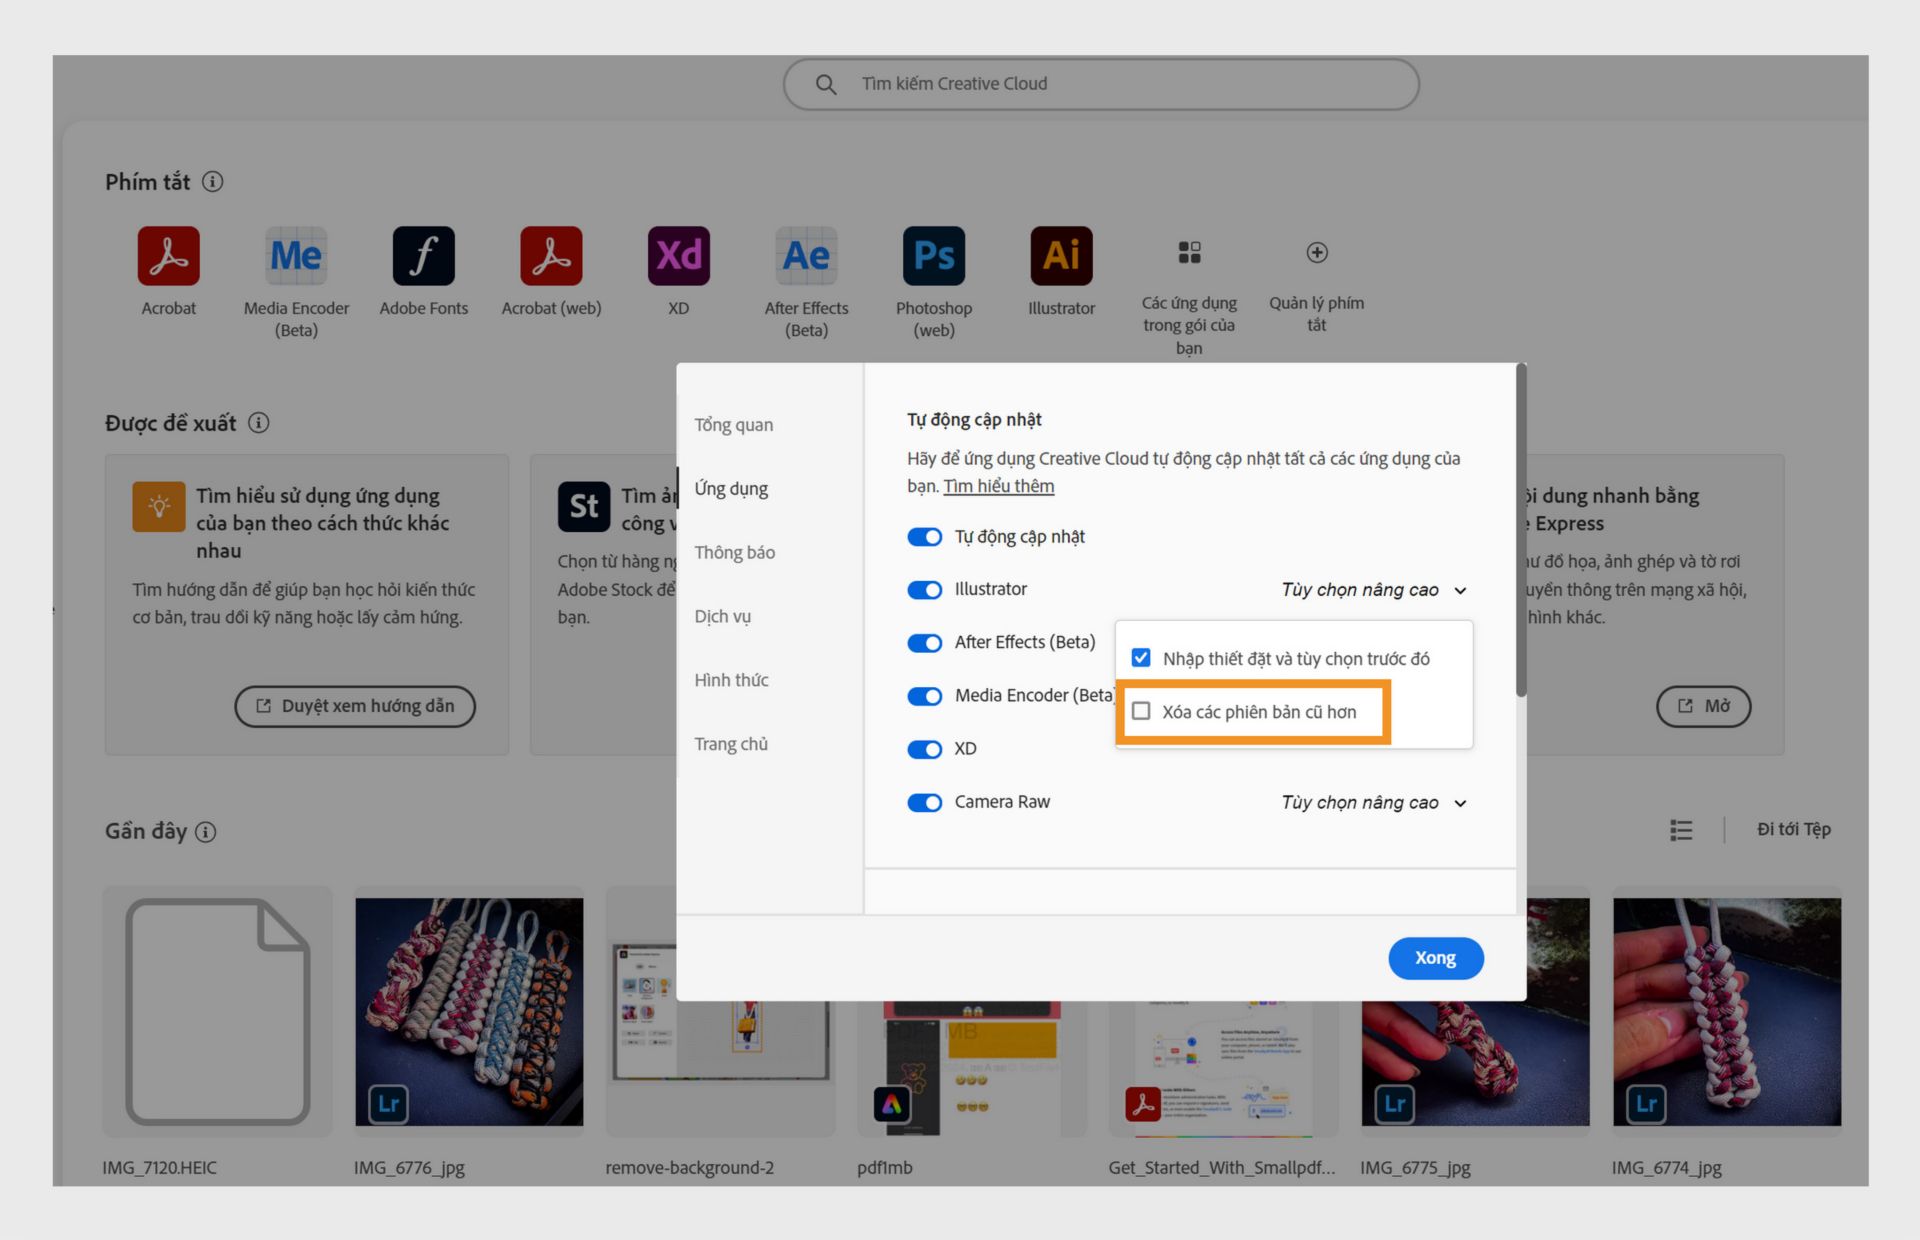Launch Media Encoder (Beta) shortcut
Viewport: 1920px width, 1240px height.
pos(296,256)
